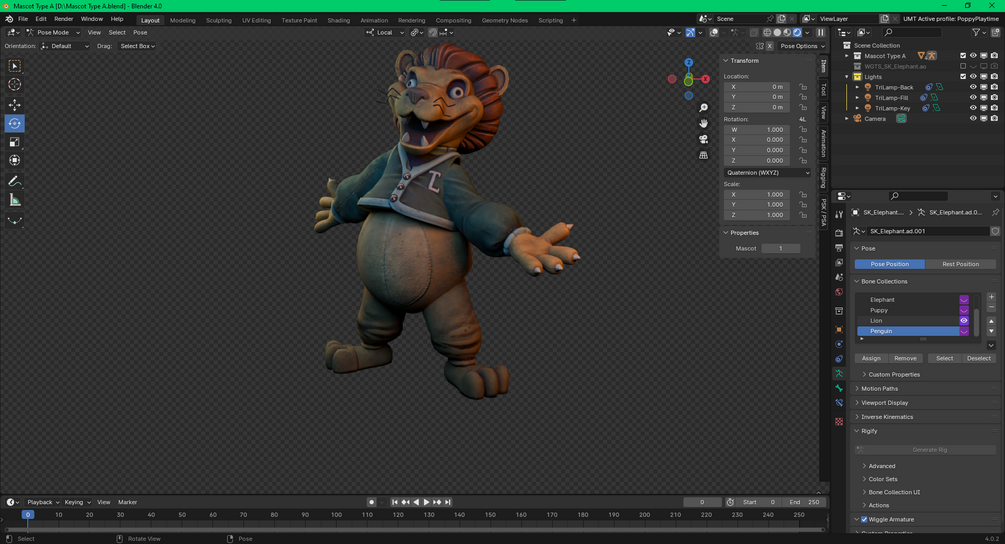This screenshot has height=544, width=1005.
Task: Click the pan hand viewport icon
Action: click(703, 124)
